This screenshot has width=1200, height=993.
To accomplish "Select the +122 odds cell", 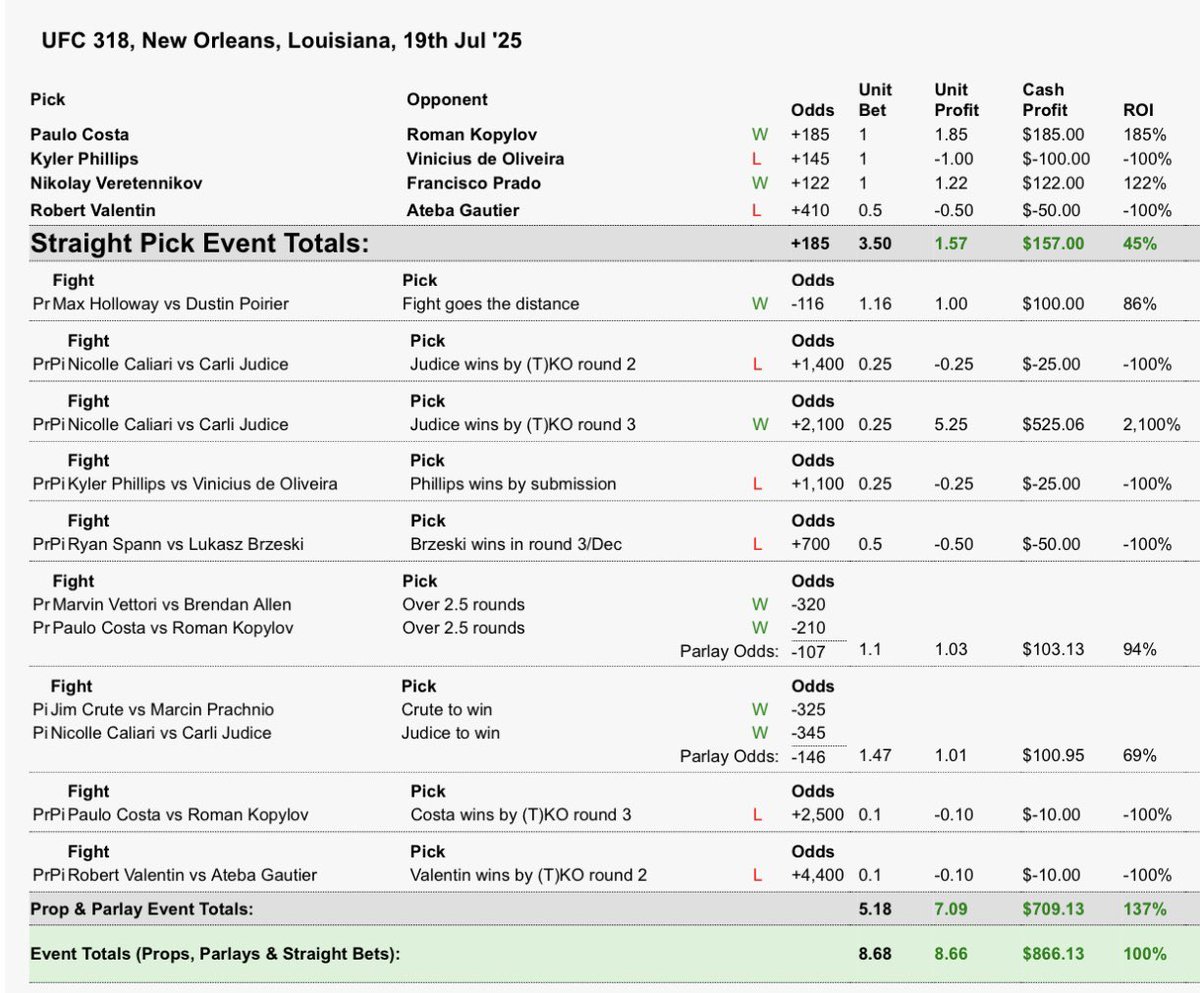I will point(812,183).
